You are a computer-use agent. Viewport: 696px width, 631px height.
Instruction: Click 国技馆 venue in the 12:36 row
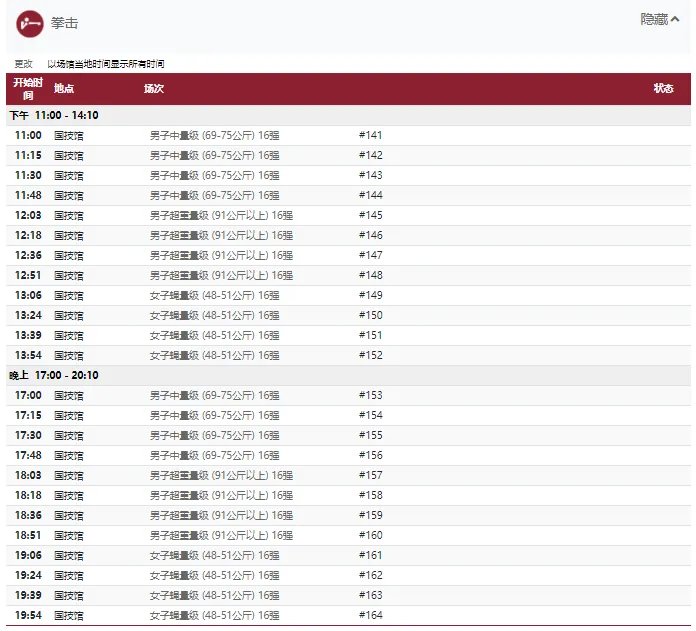click(x=68, y=255)
